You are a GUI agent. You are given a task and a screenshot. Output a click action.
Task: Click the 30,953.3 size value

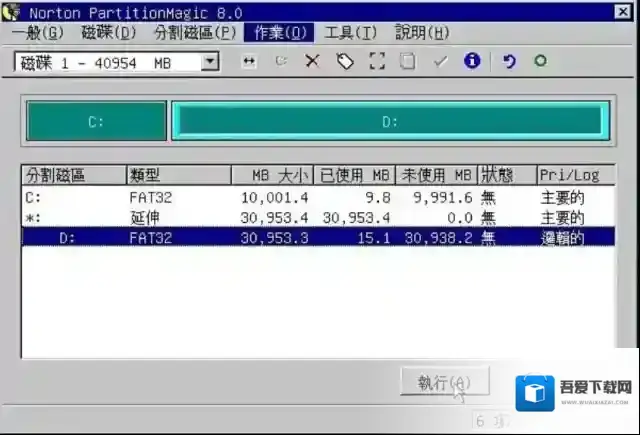(274, 238)
